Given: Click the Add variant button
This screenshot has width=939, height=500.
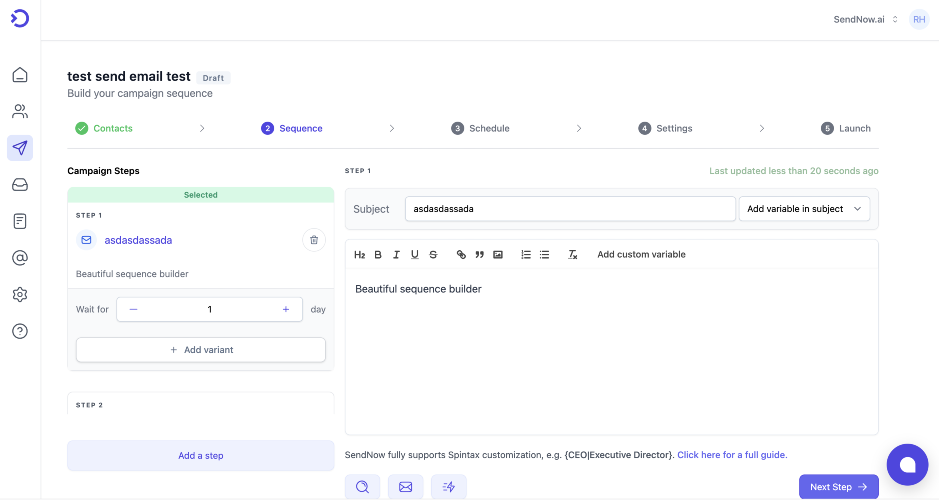Looking at the screenshot, I should point(201,350).
